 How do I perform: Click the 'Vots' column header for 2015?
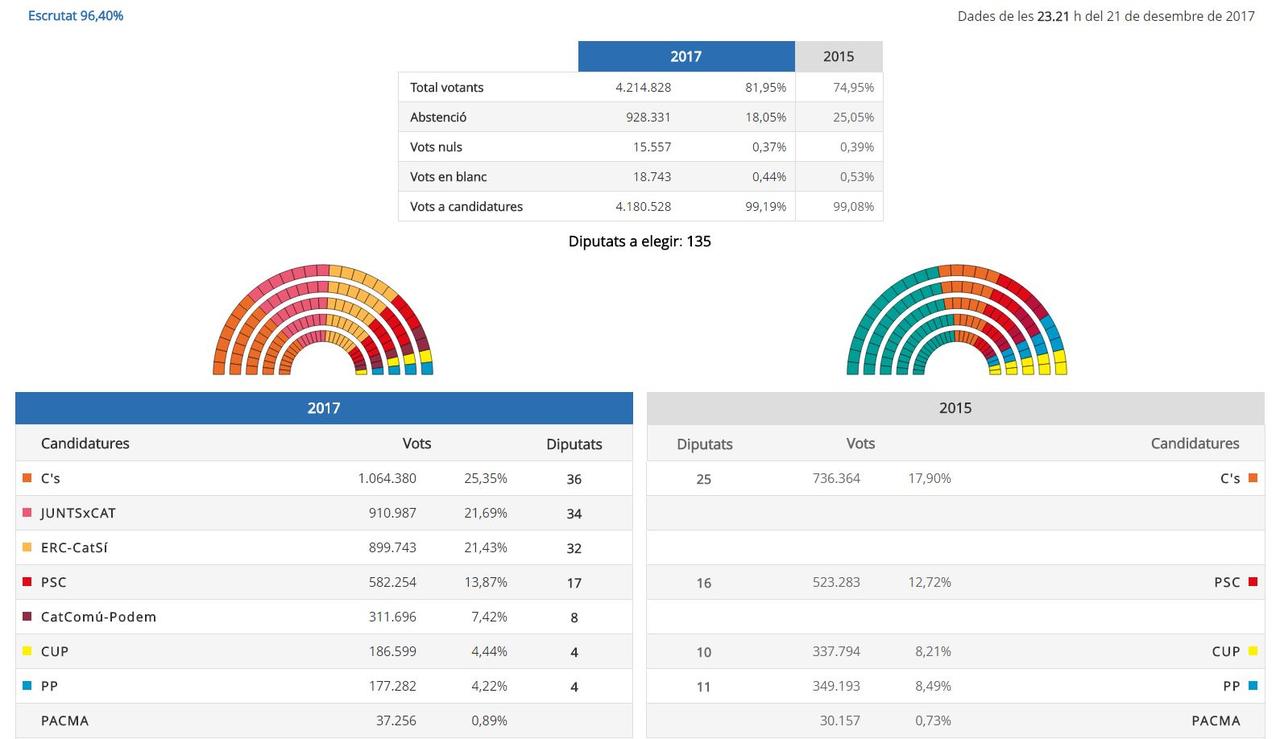[861, 443]
